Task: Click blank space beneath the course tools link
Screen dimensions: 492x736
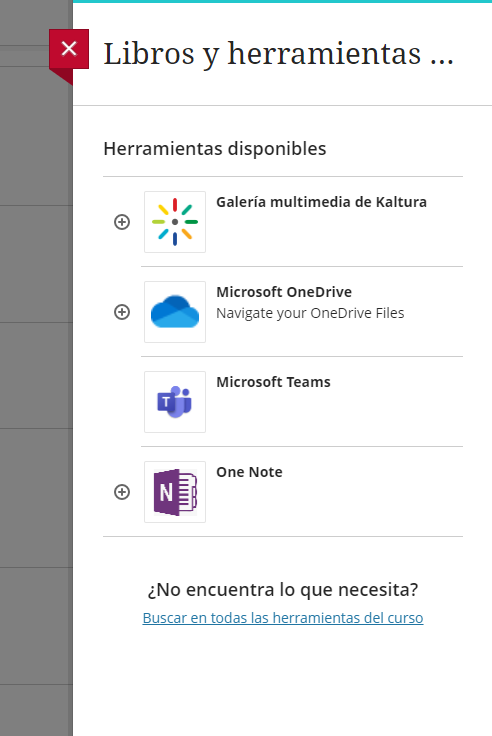Action: click(283, 681)
